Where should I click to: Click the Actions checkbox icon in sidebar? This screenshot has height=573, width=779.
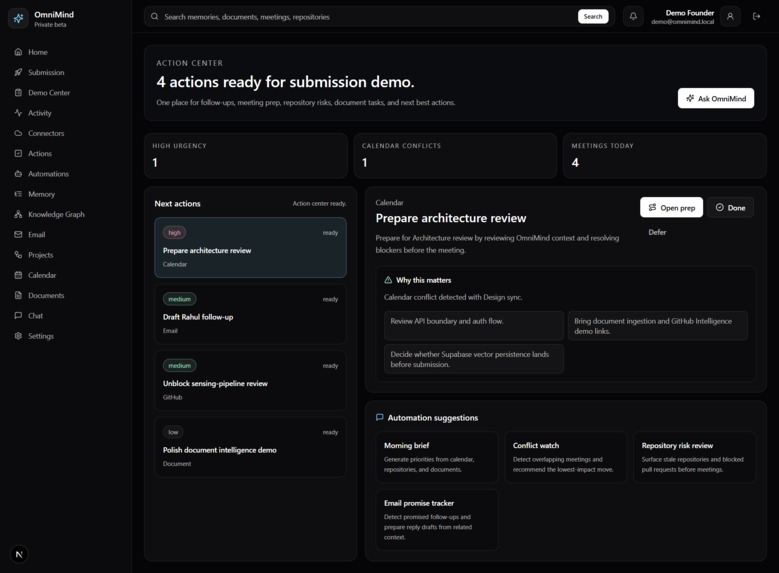18,154
